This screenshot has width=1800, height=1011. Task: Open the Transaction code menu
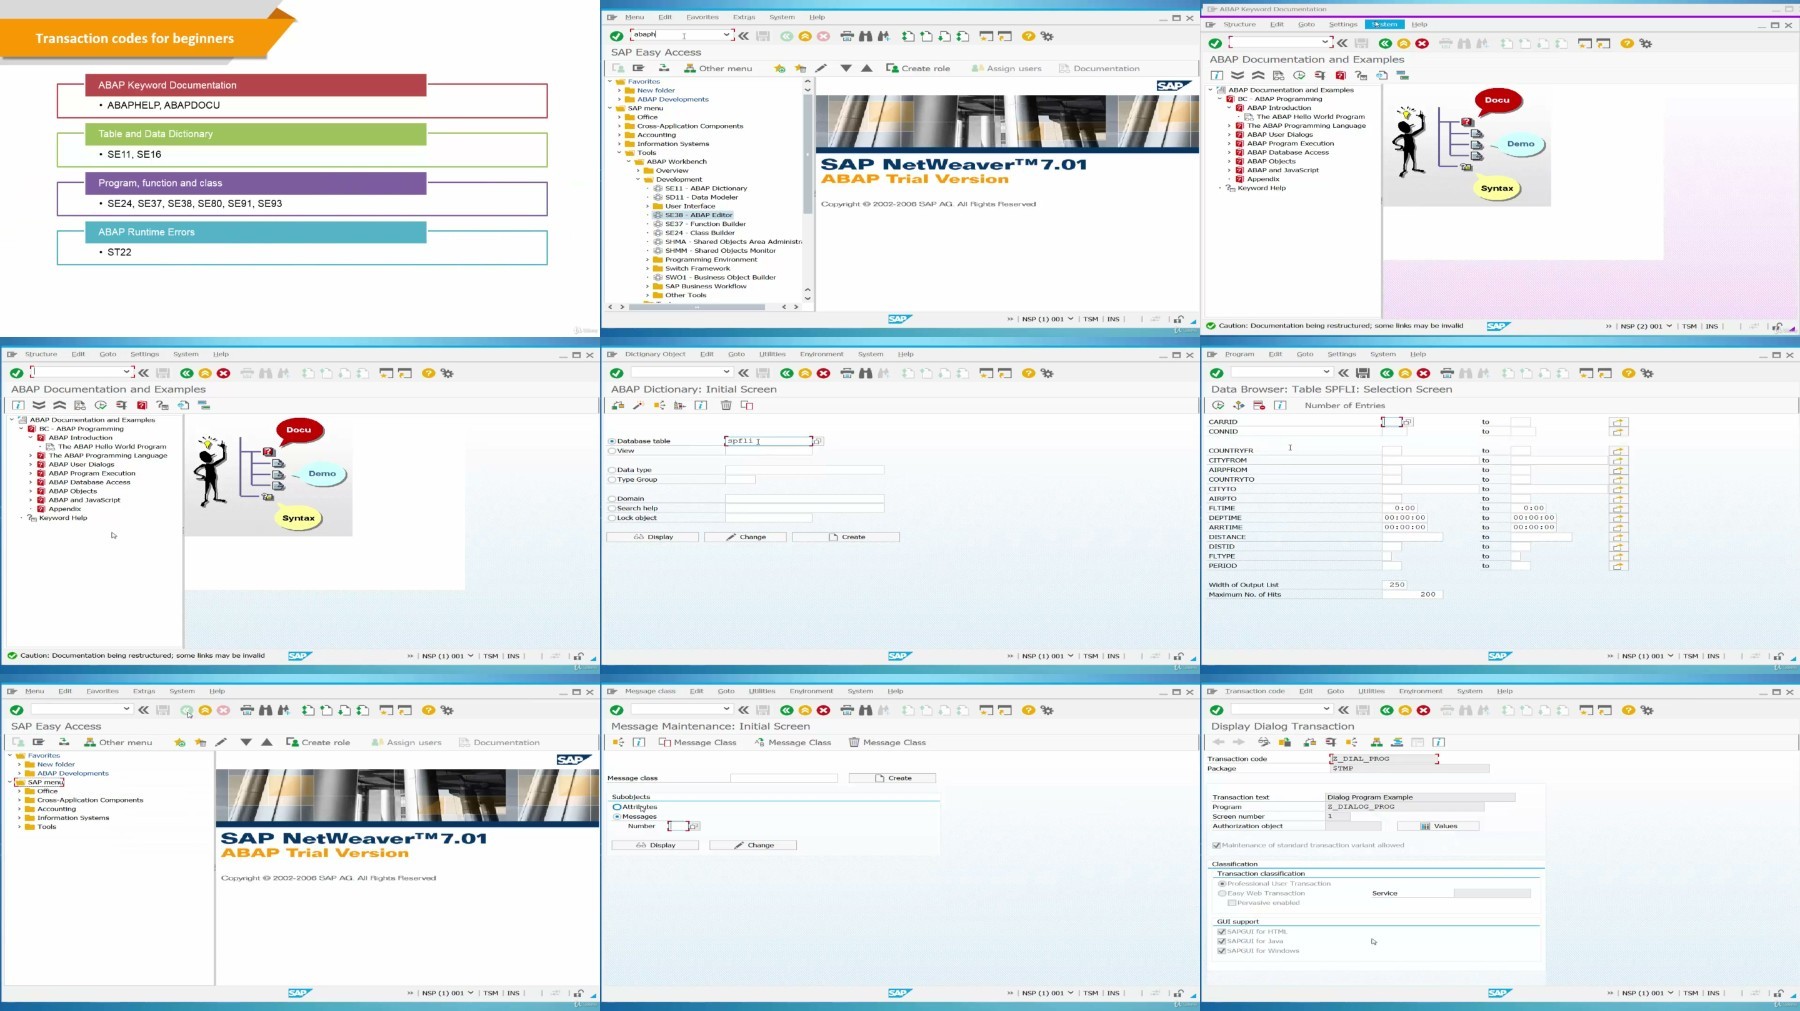(x=1254, y=691)
